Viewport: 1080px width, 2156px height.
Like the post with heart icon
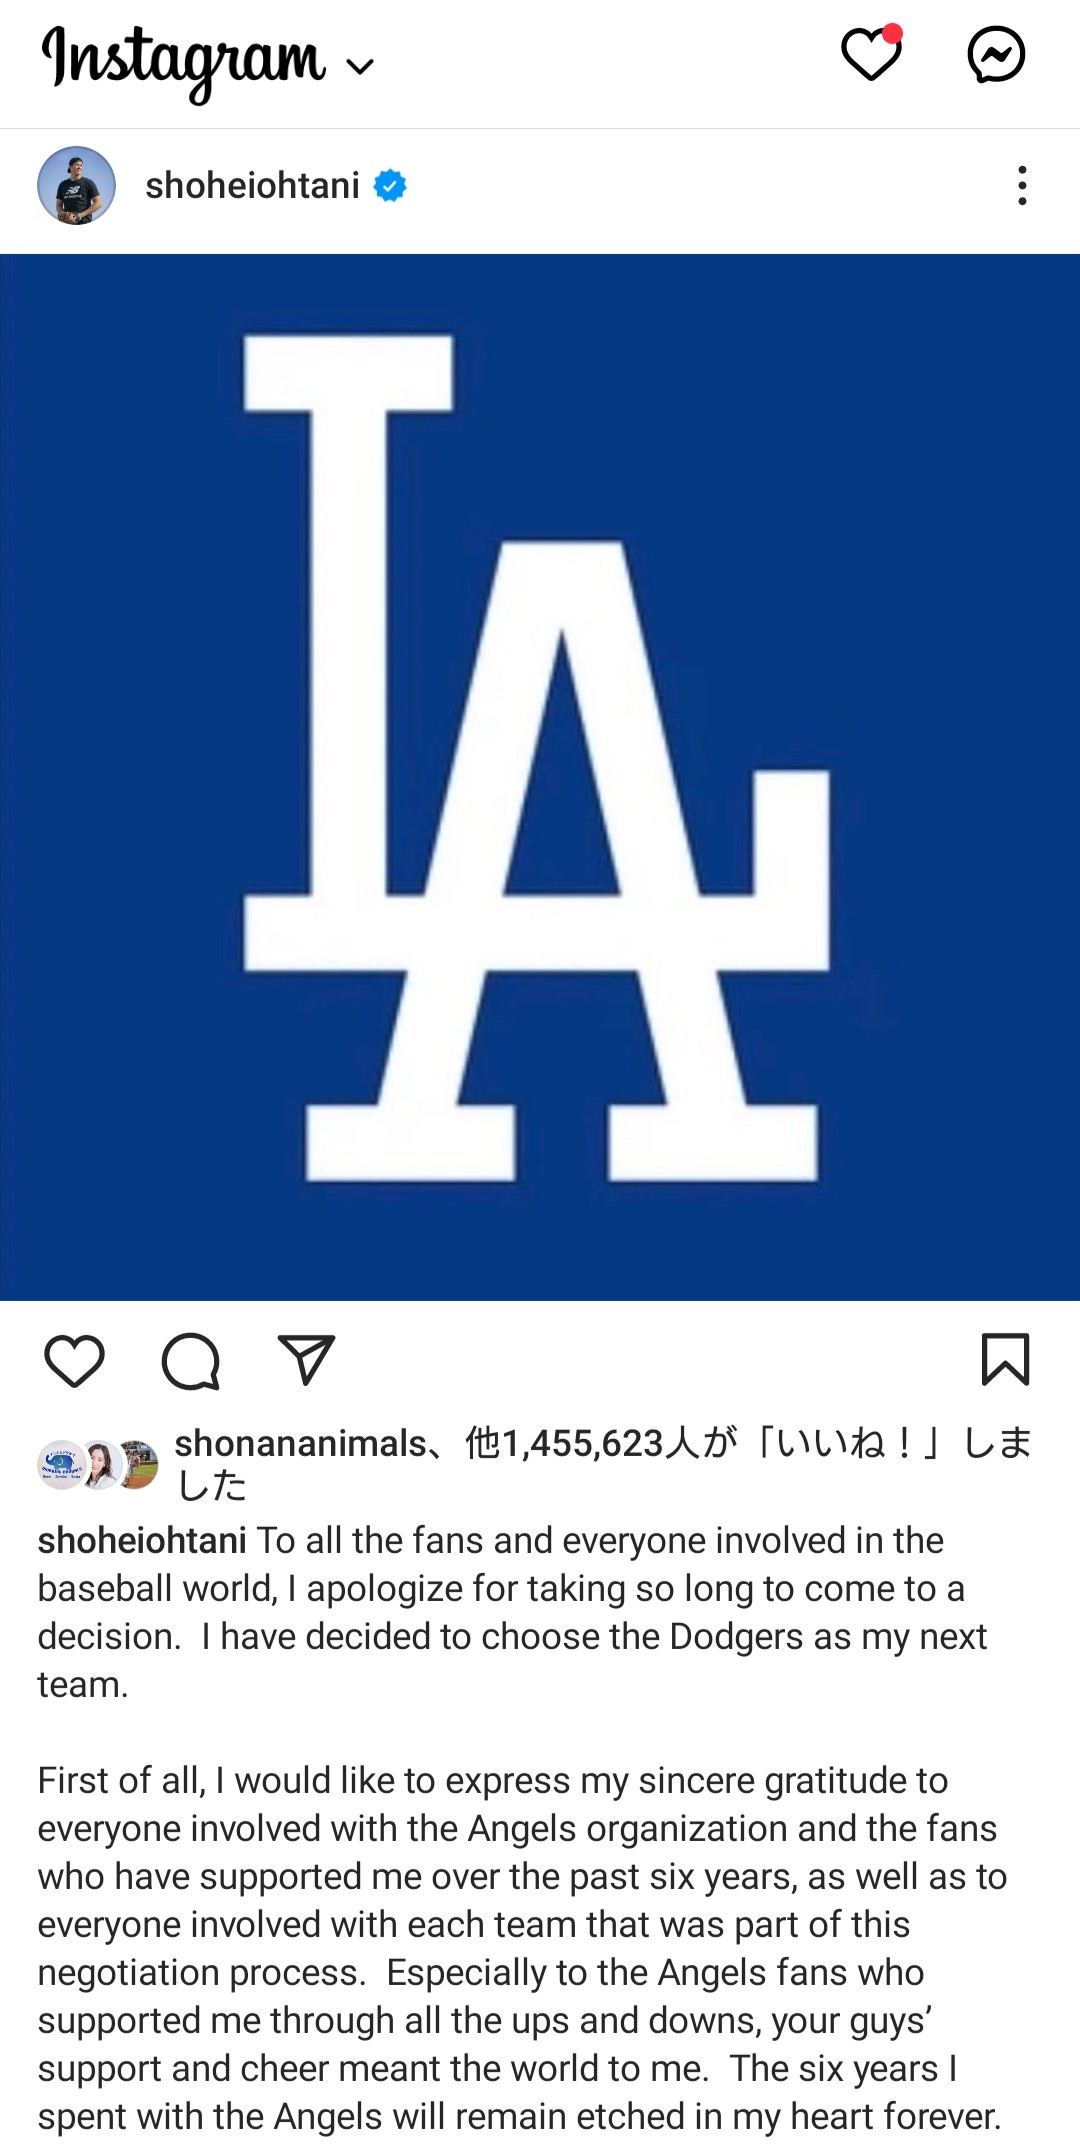tap(75, 1361)
